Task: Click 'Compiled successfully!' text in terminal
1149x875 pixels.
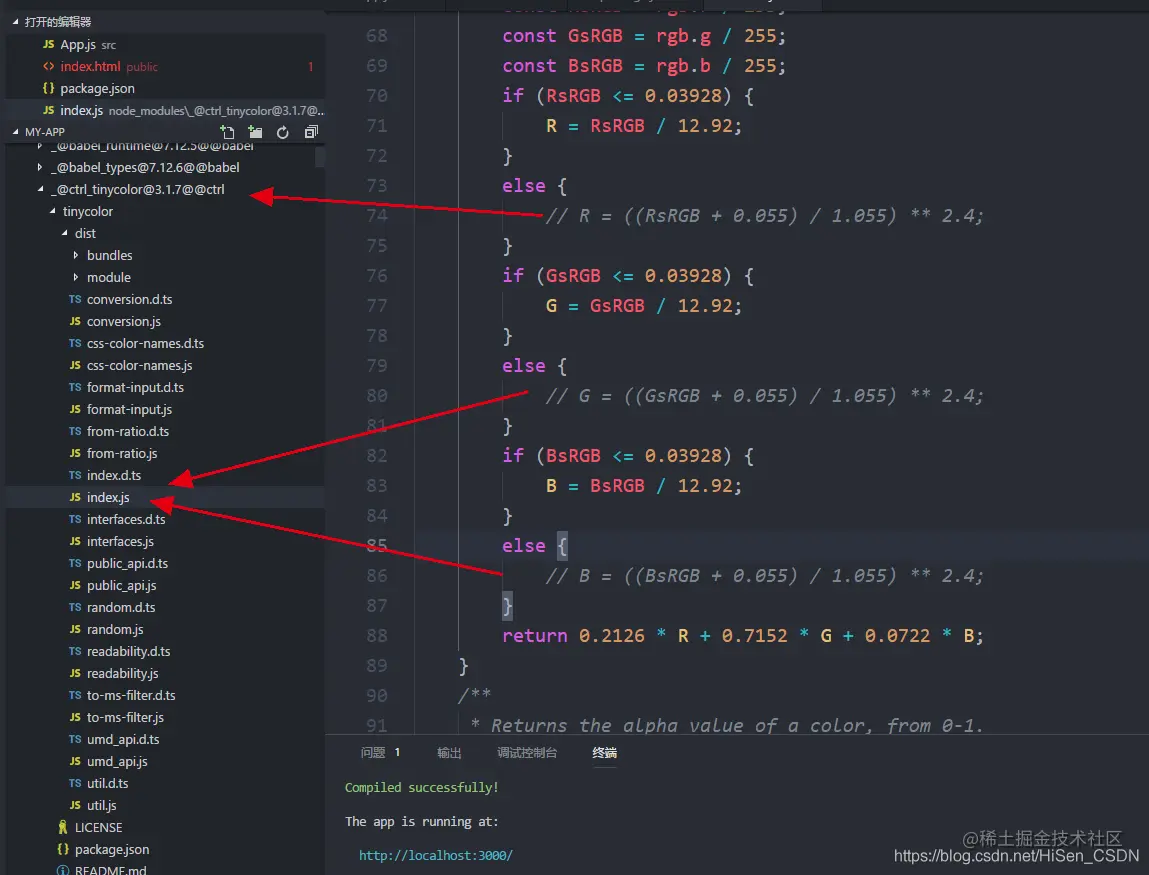Action: coord(421,788)
